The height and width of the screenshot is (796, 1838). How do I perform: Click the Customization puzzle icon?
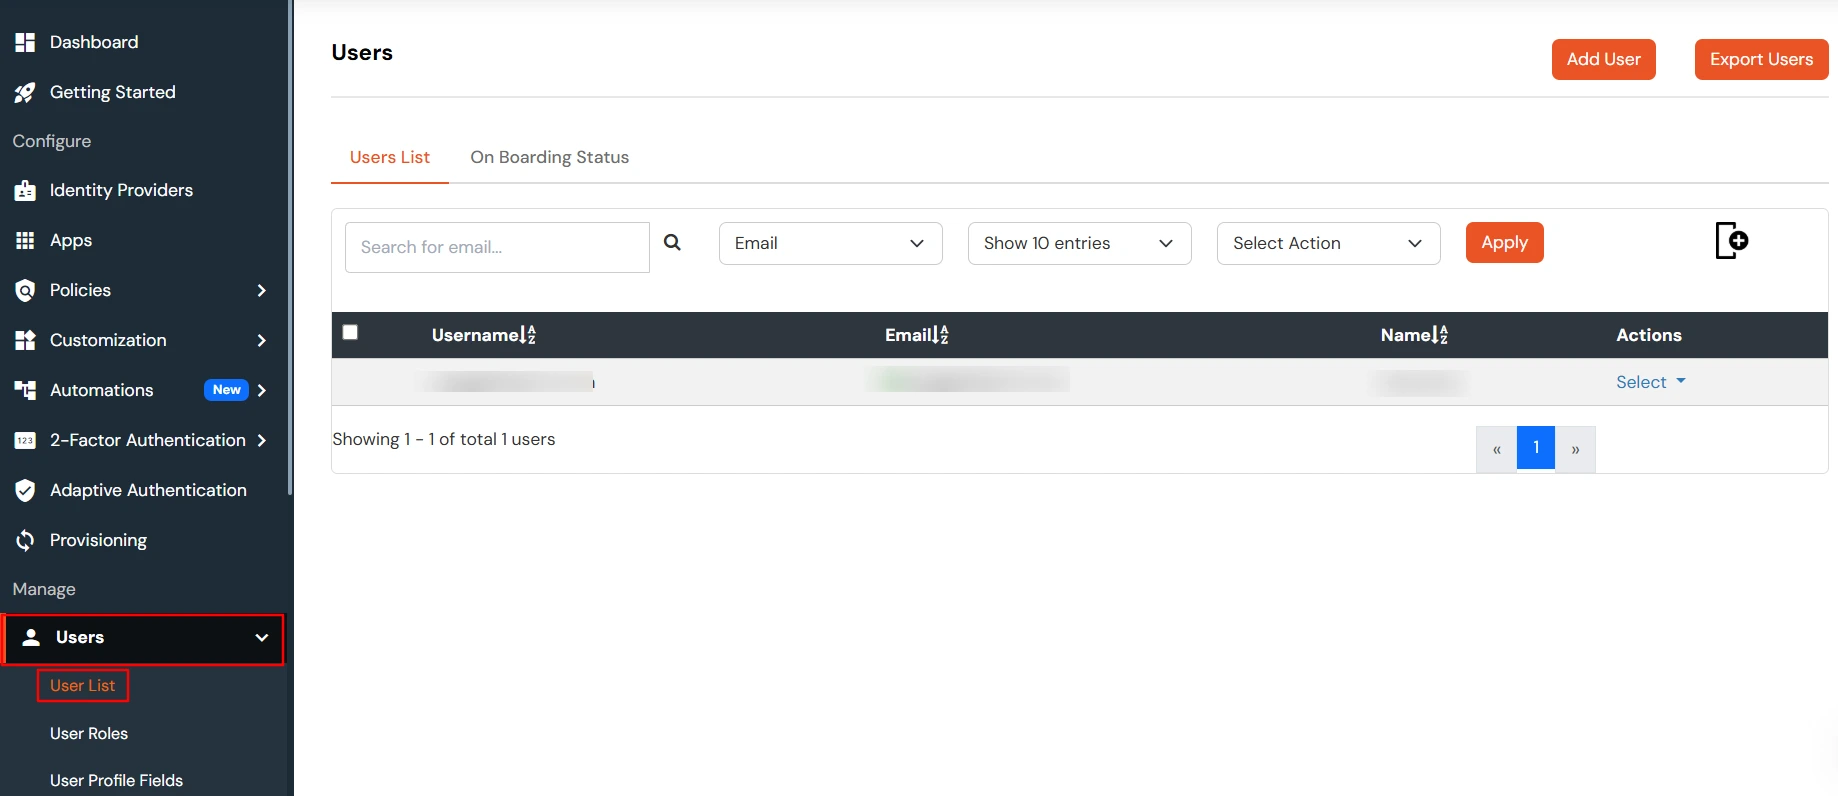point(25,340)
